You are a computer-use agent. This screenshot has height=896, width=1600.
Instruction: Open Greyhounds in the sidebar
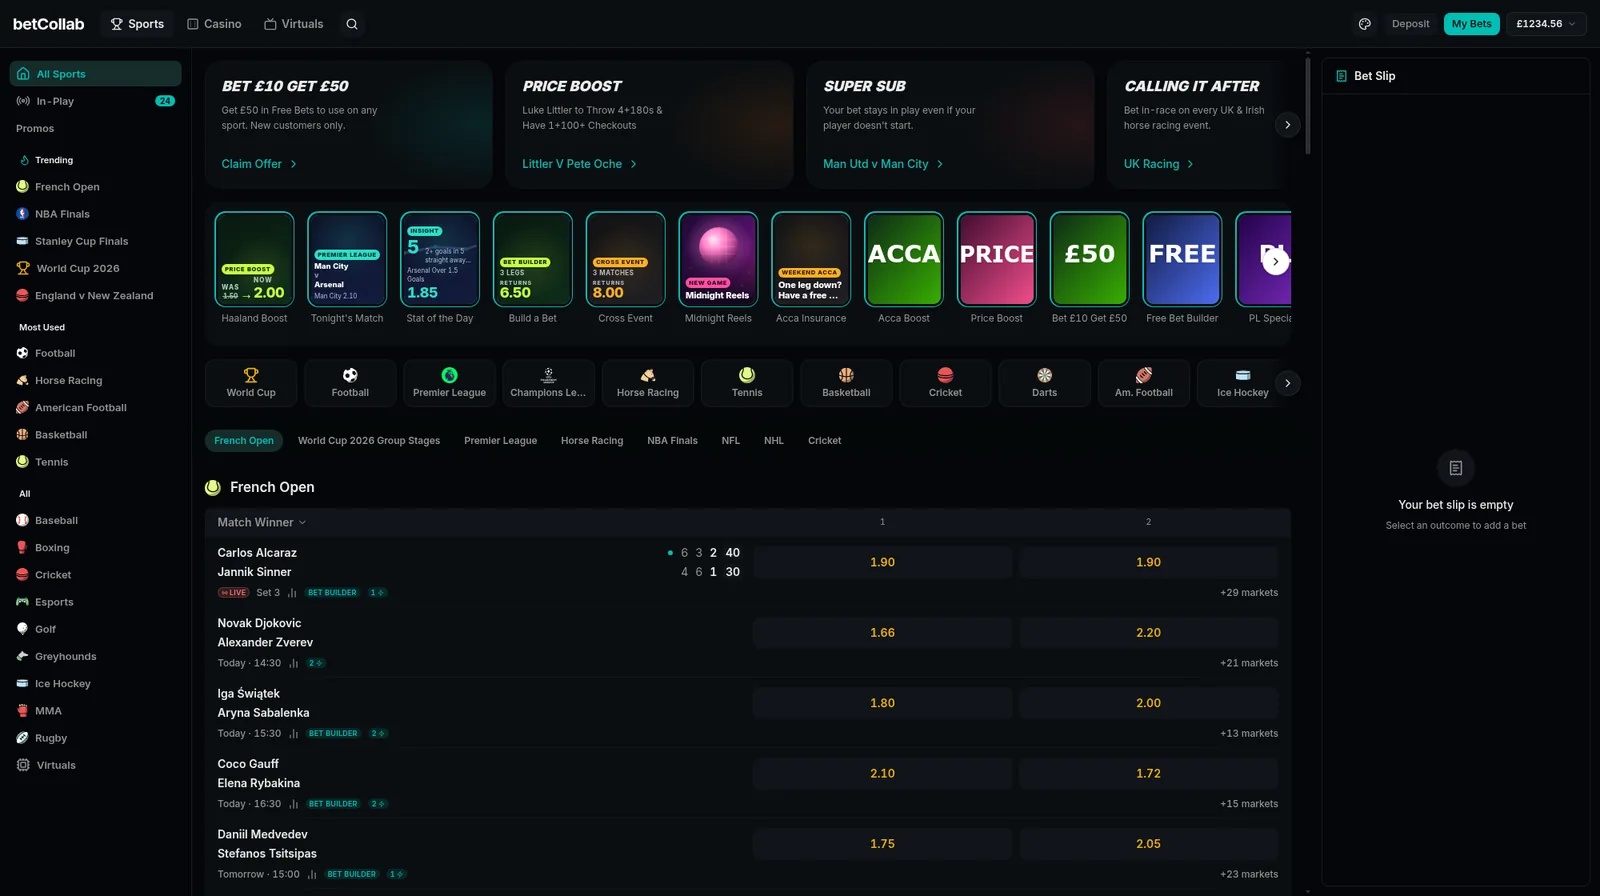(x=95, y=657)
